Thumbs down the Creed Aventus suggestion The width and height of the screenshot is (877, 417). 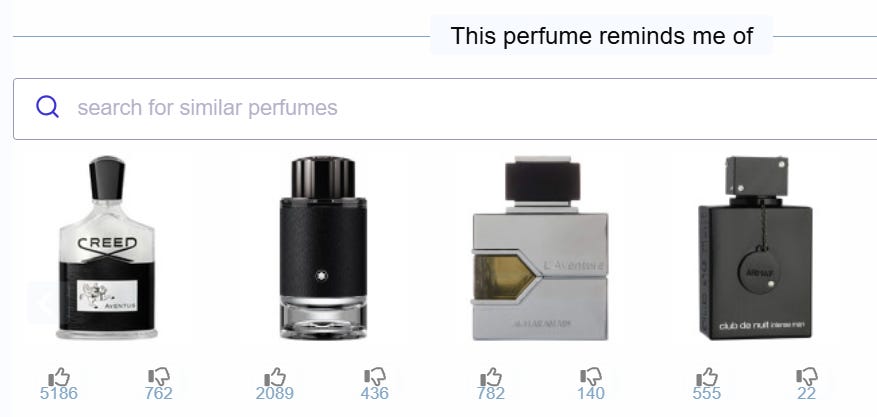tap(159, 377)
